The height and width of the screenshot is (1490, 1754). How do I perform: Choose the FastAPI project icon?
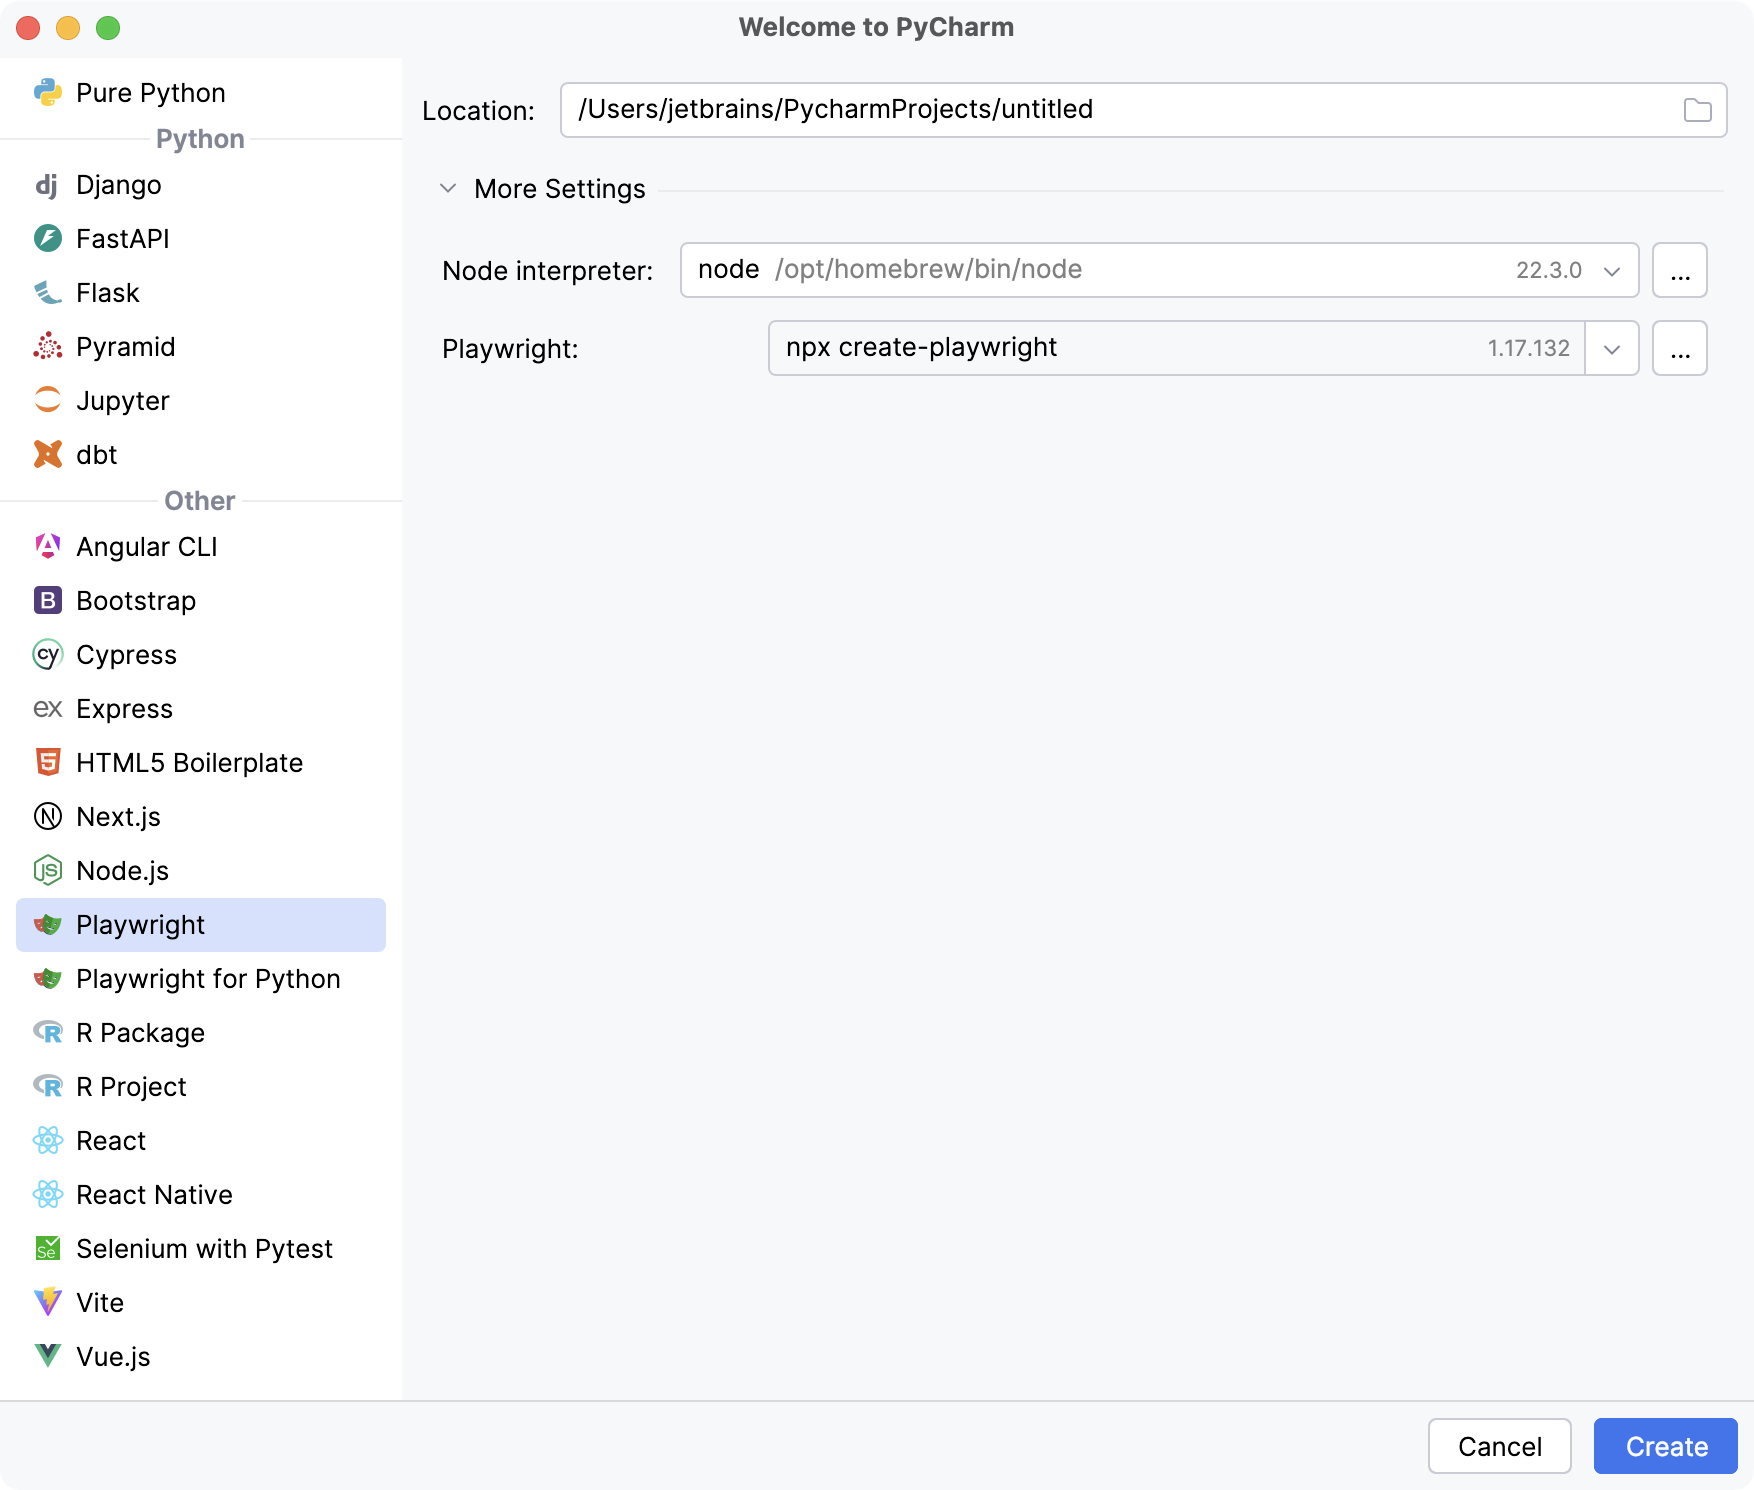coord(47,239)
